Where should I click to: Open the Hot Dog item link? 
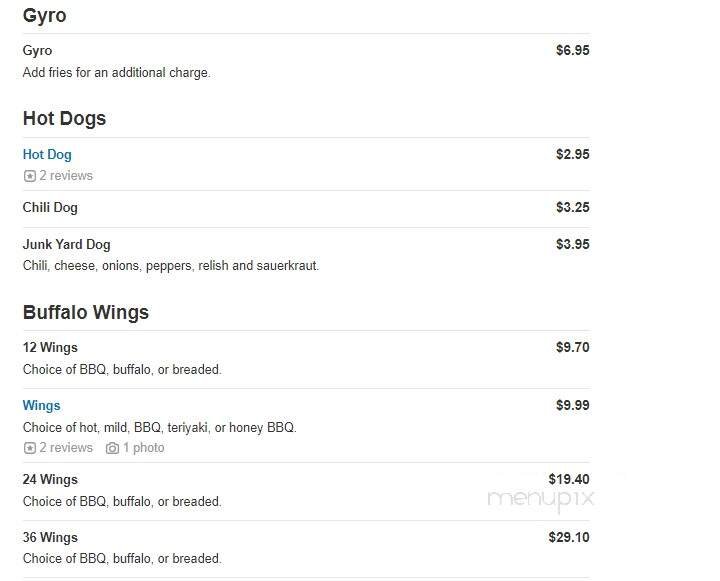pyautogui.click(x=47, y=155)
